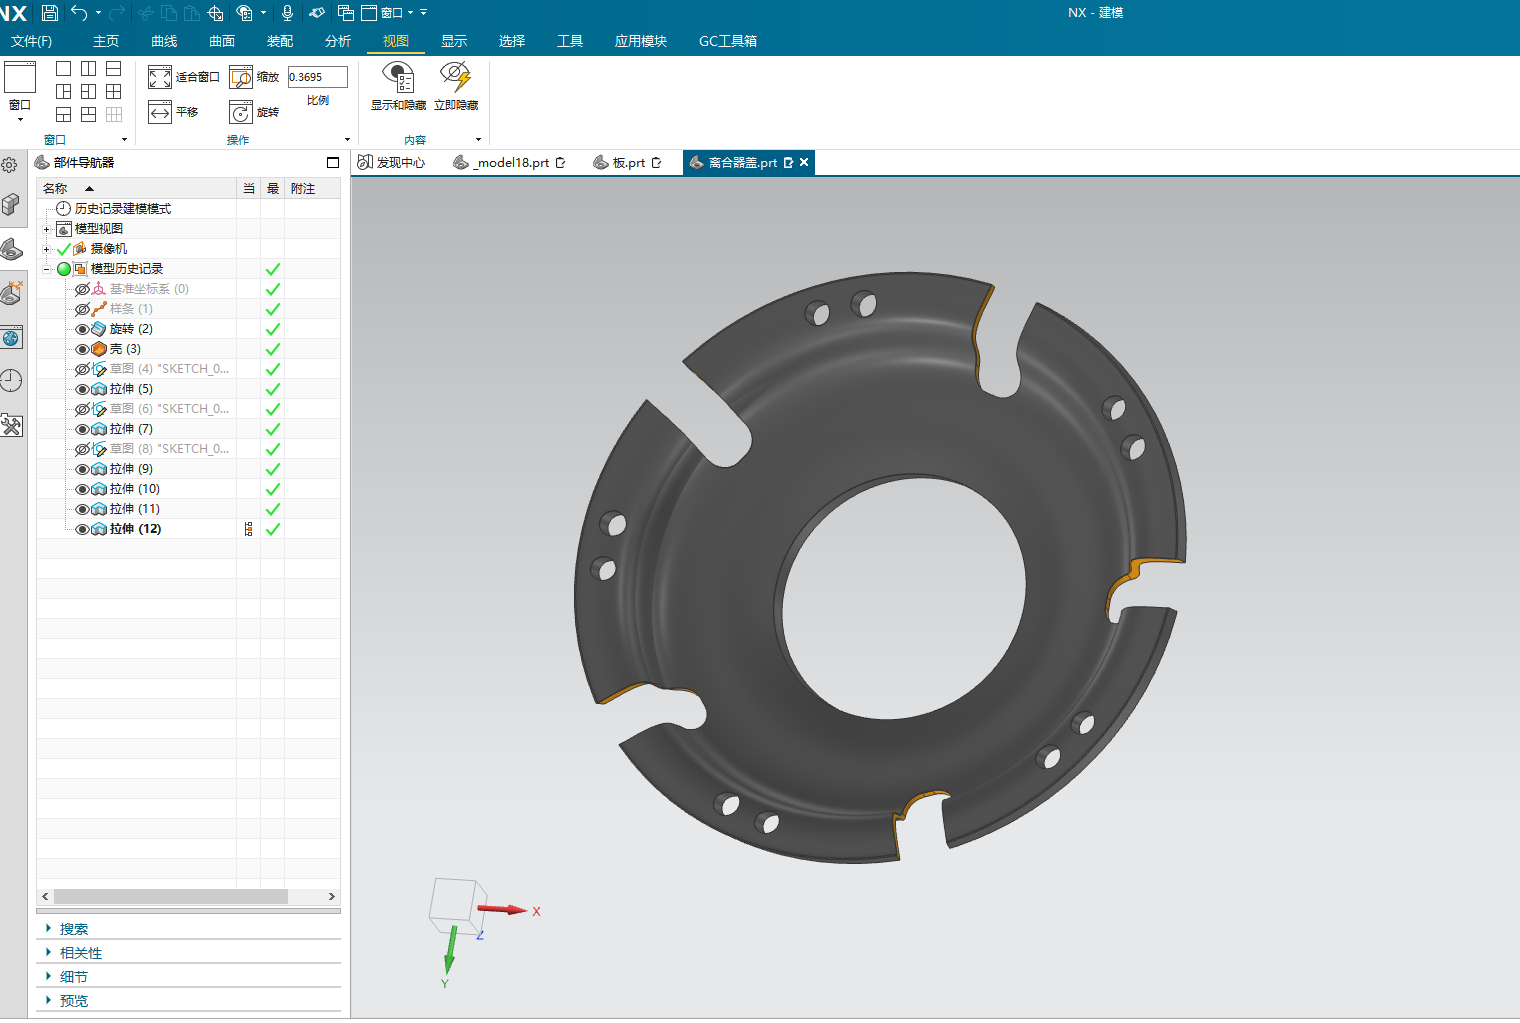This screenshot has width=1520, height=1023.
Task: Click the 适合窗口 fit view icon
Action: (x=160, y=77)
